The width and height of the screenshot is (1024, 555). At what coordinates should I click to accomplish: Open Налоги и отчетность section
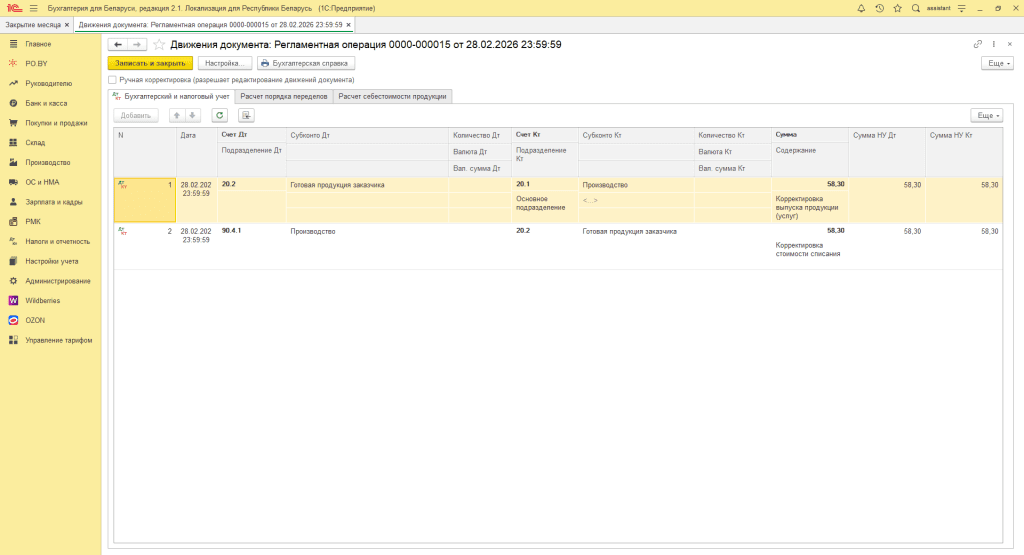(57, 242)
